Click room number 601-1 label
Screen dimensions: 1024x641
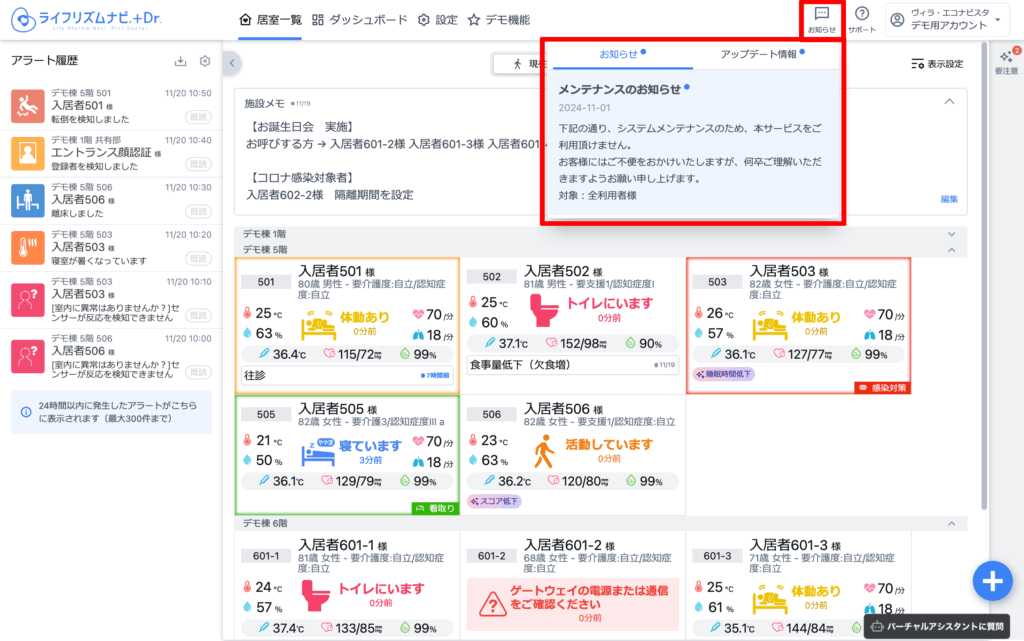point(266,555)
